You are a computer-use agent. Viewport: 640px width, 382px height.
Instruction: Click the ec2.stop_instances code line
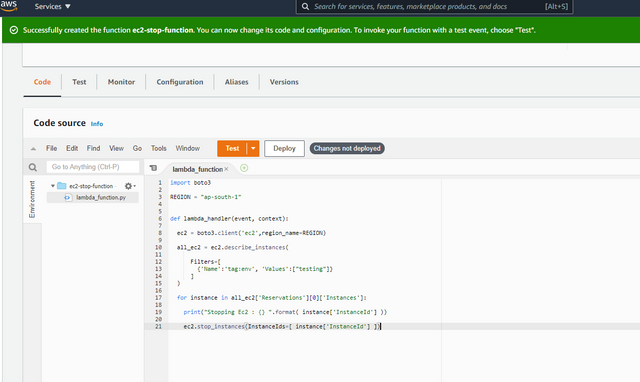pos(282,326)
